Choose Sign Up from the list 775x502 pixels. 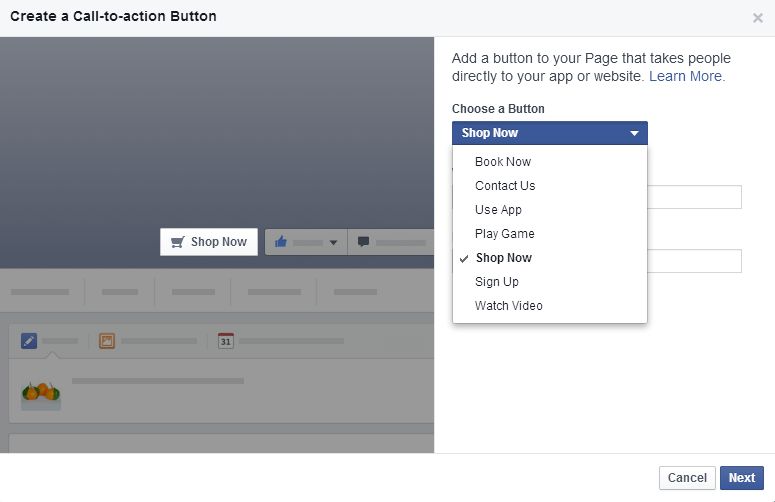point(497,282)
